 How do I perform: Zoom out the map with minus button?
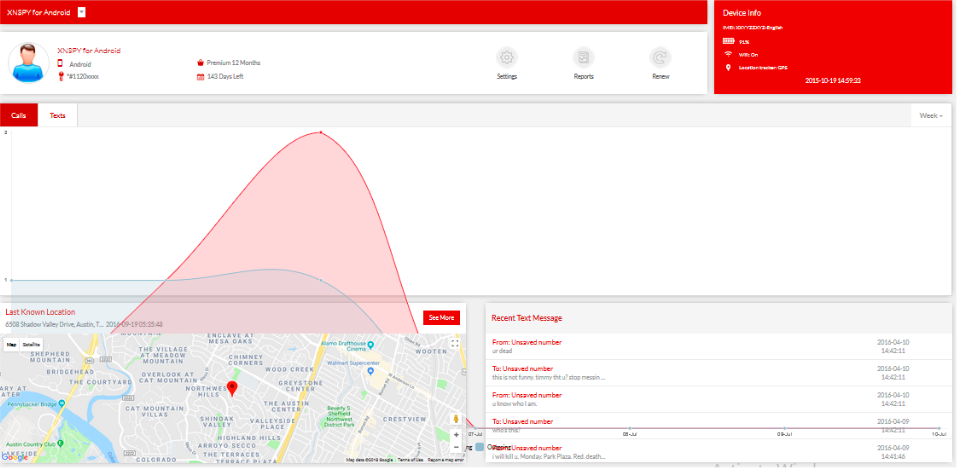point(456,448)
